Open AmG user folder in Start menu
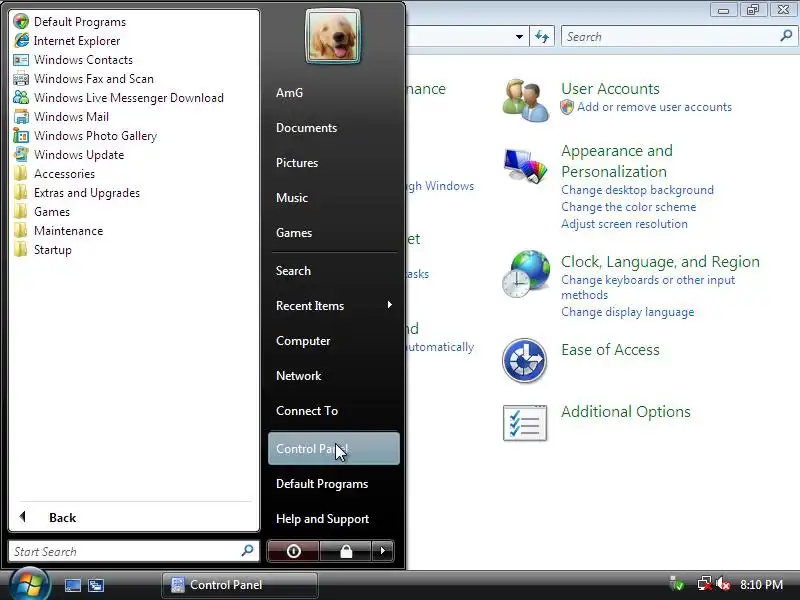800x600 pixels. (x=289, y=93)
